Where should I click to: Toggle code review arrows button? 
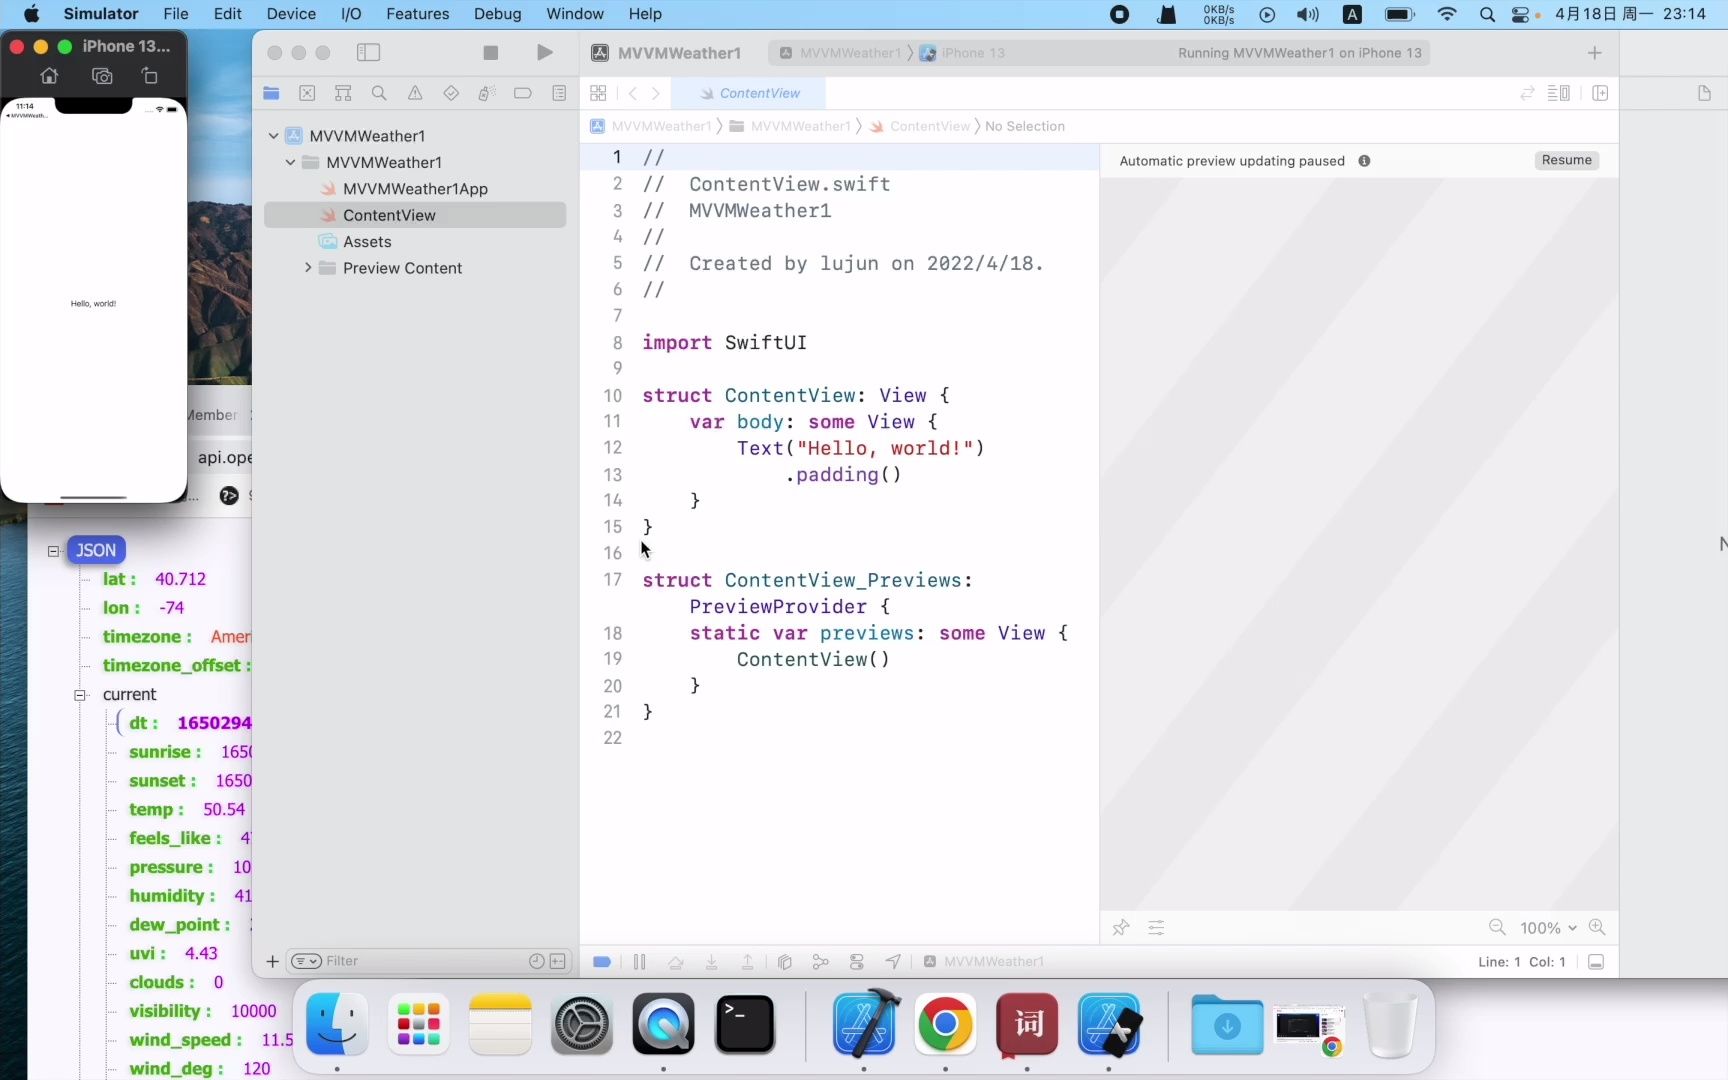tap(1527, 93)
